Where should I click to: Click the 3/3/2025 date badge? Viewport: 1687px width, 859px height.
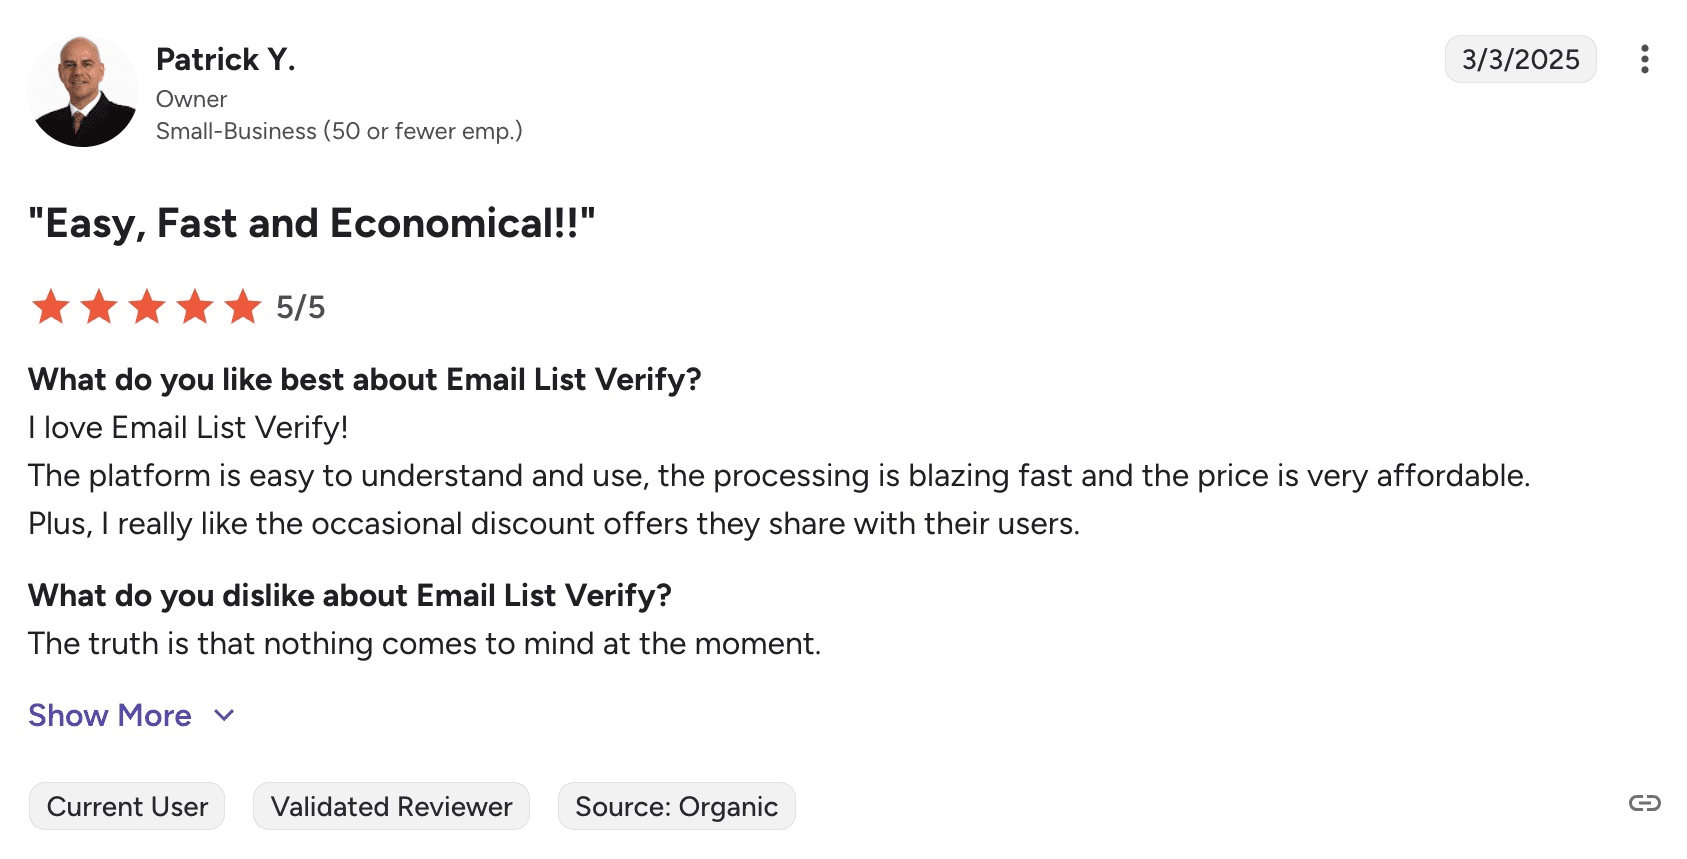pos(1520,59)
